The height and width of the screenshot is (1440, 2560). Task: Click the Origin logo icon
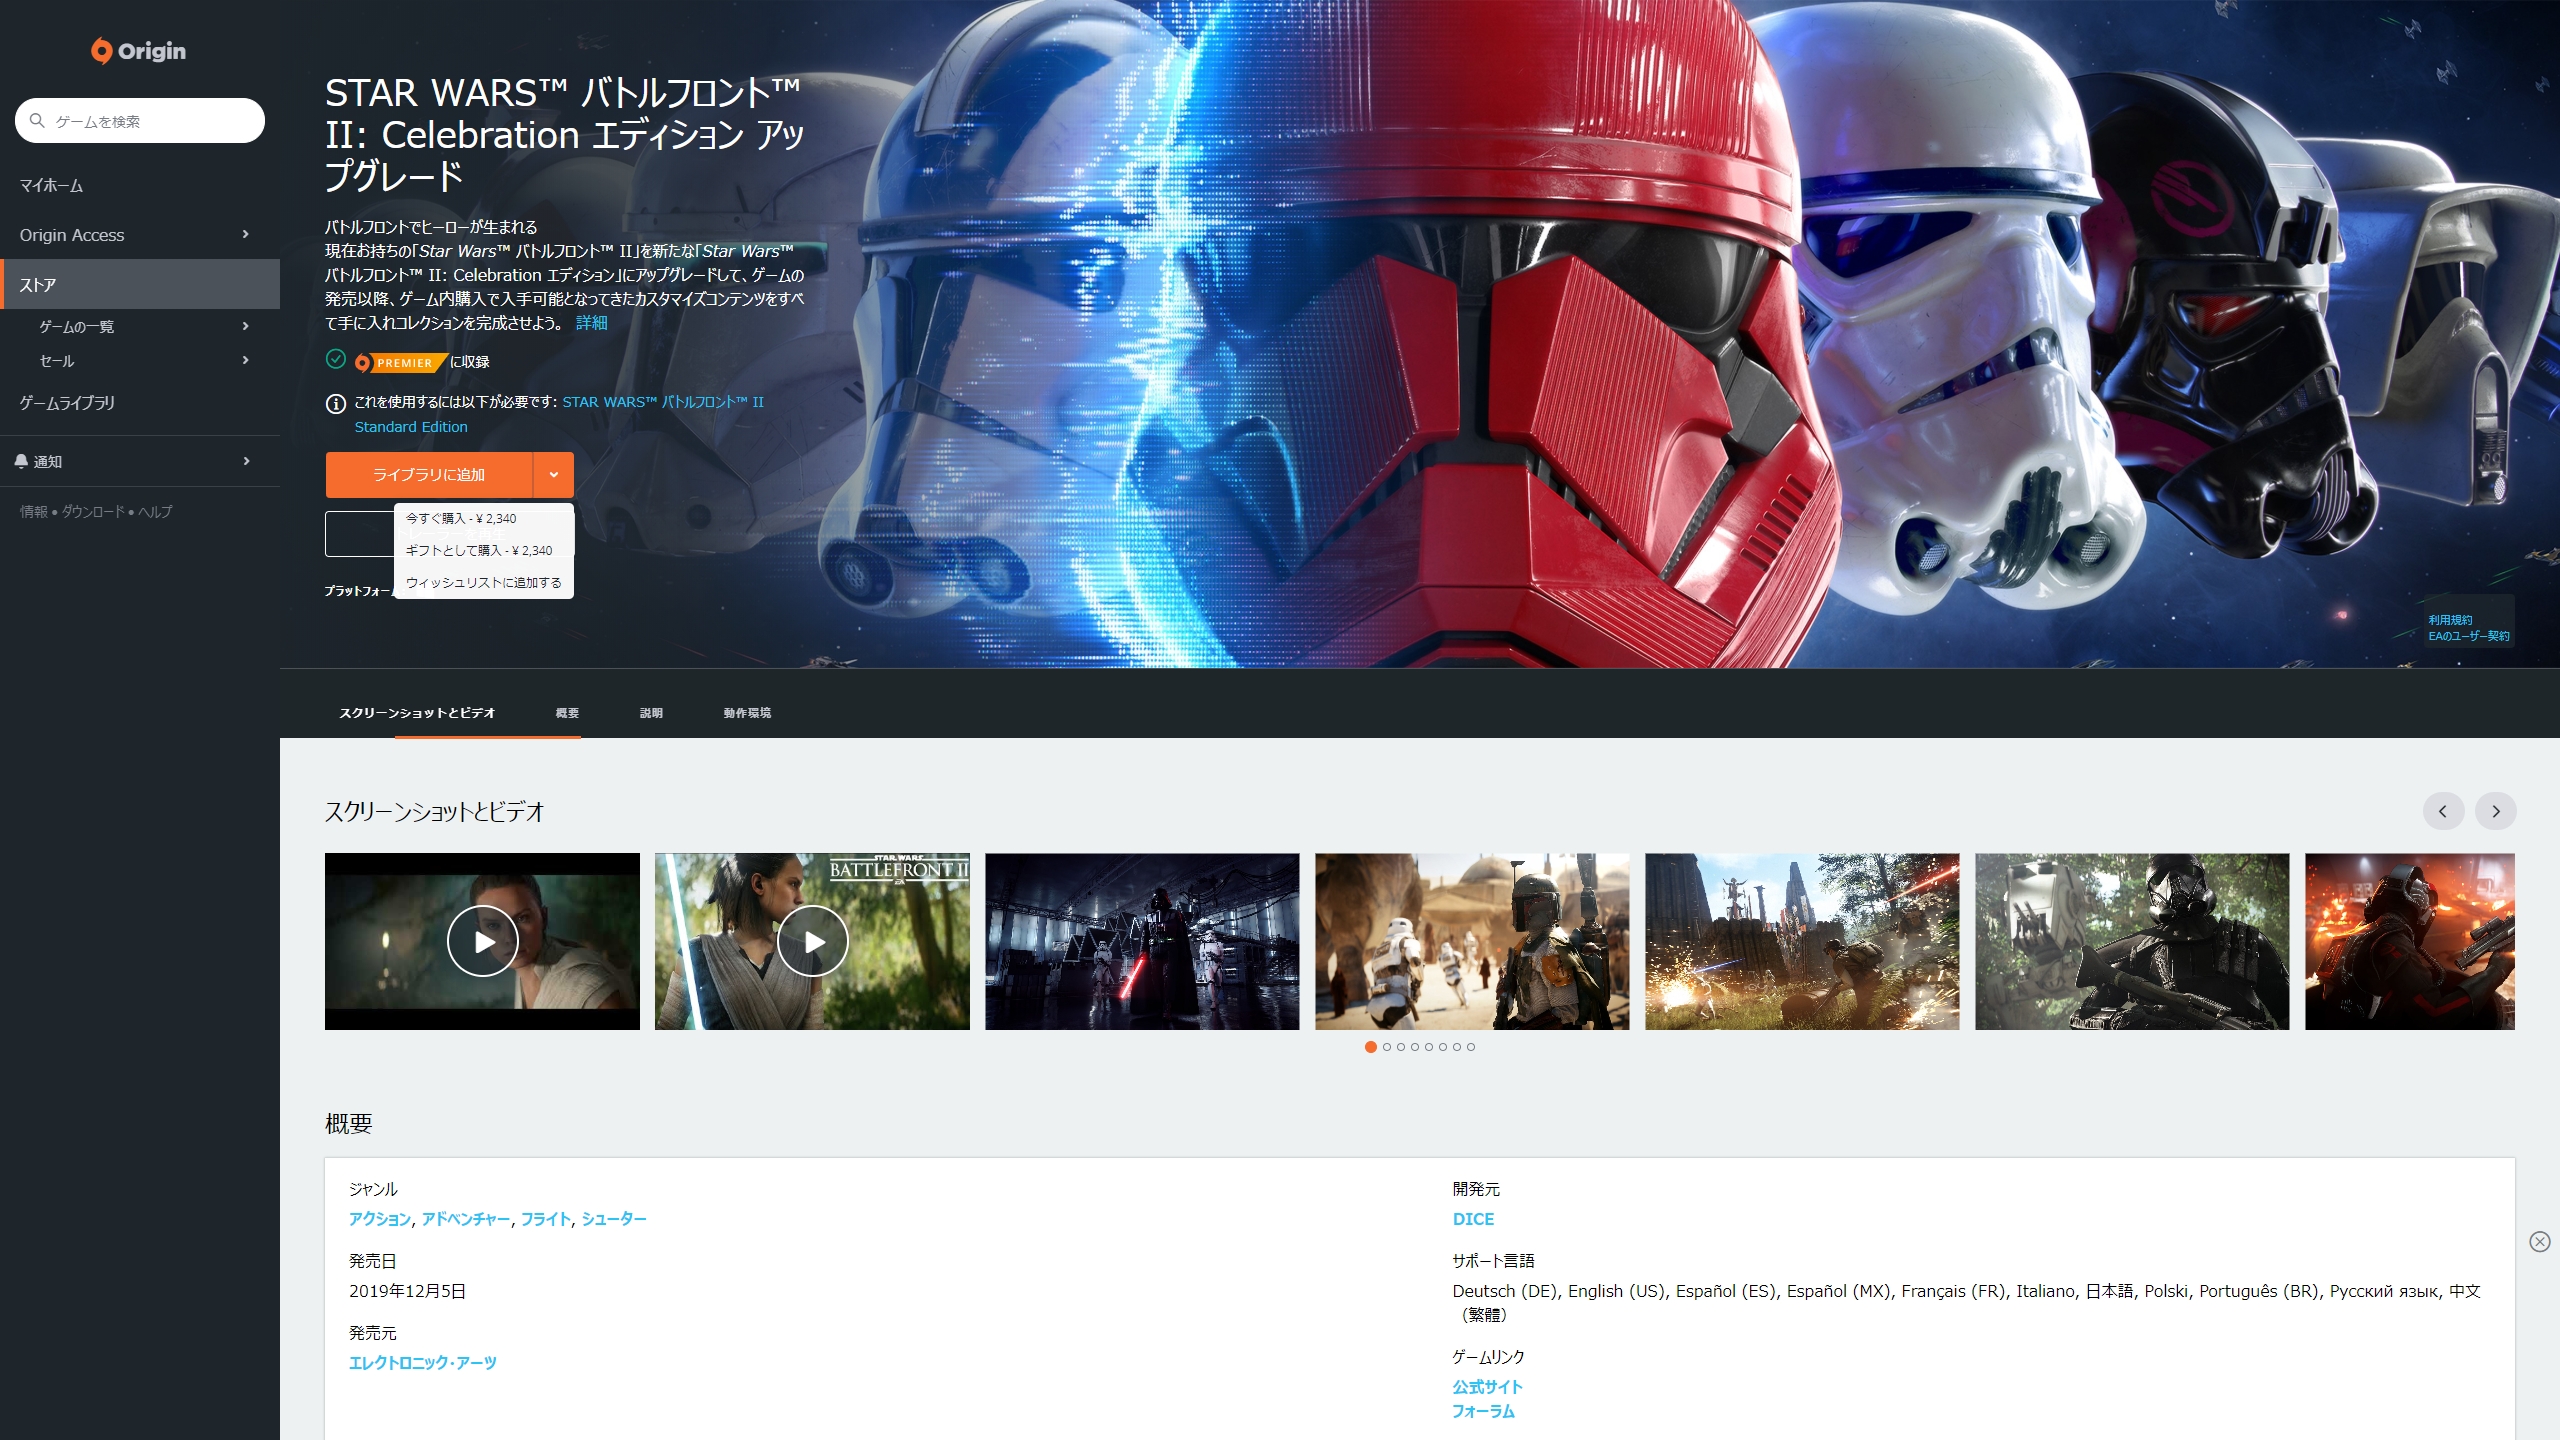point(102,51)
